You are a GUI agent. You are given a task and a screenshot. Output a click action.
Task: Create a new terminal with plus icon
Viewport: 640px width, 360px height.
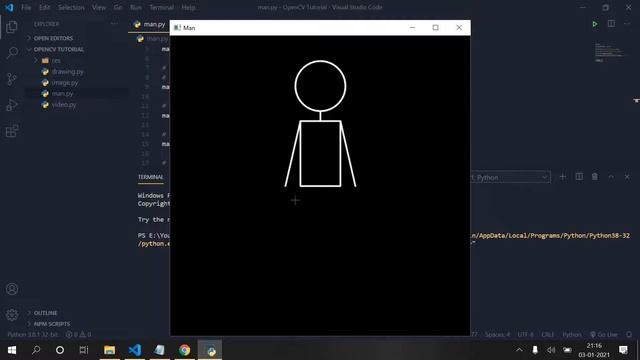[563, 177]
